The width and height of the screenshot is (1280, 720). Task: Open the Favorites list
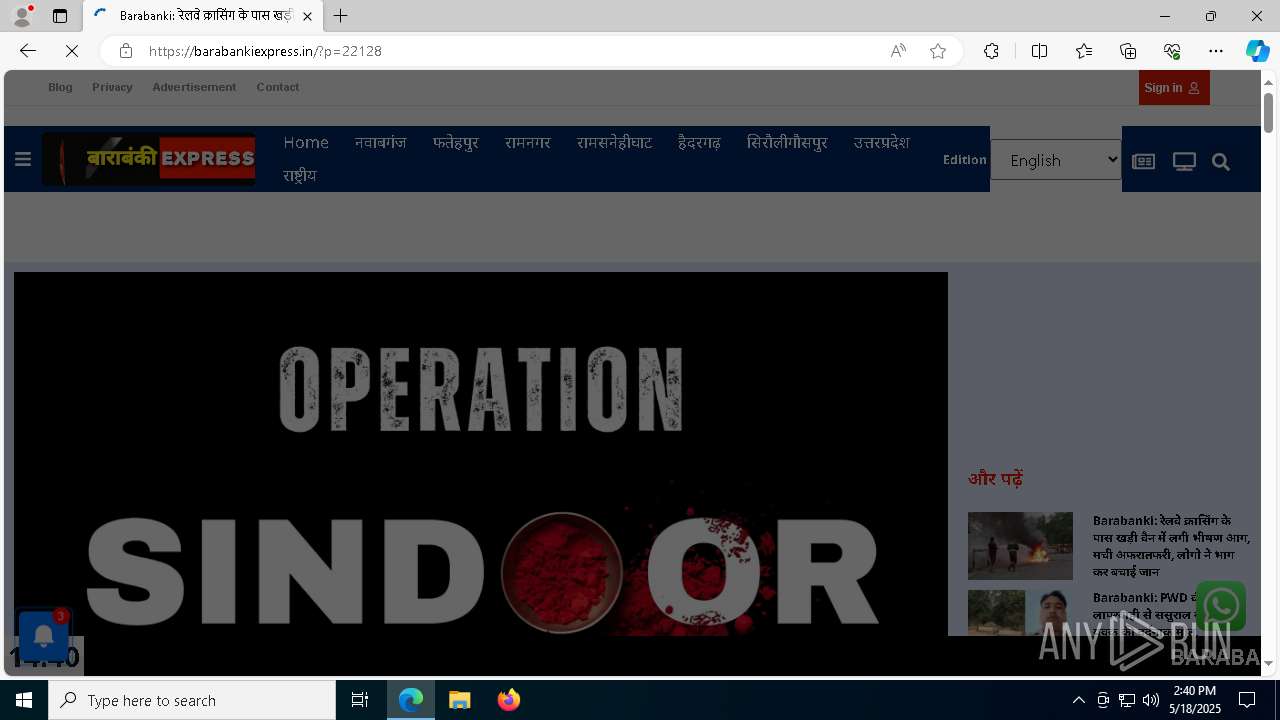tap(1084, 51)
